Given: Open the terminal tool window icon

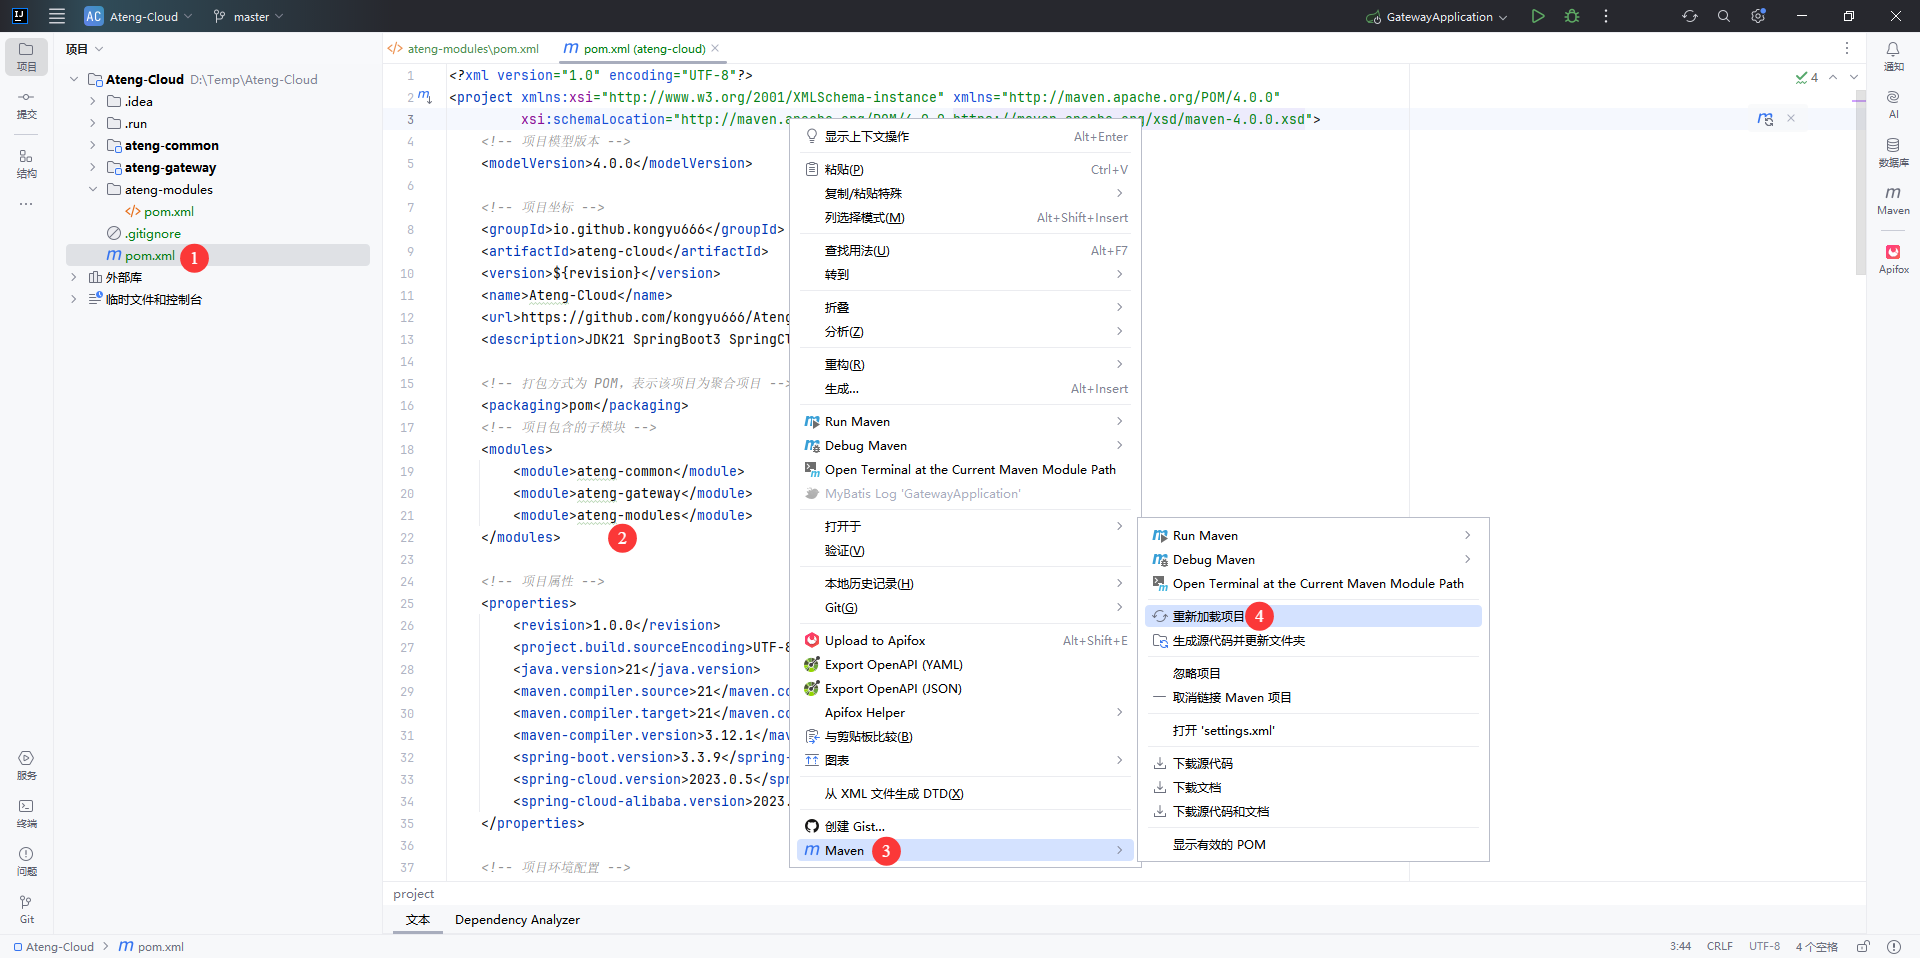Looking at the screenshot, I should 26,812.
